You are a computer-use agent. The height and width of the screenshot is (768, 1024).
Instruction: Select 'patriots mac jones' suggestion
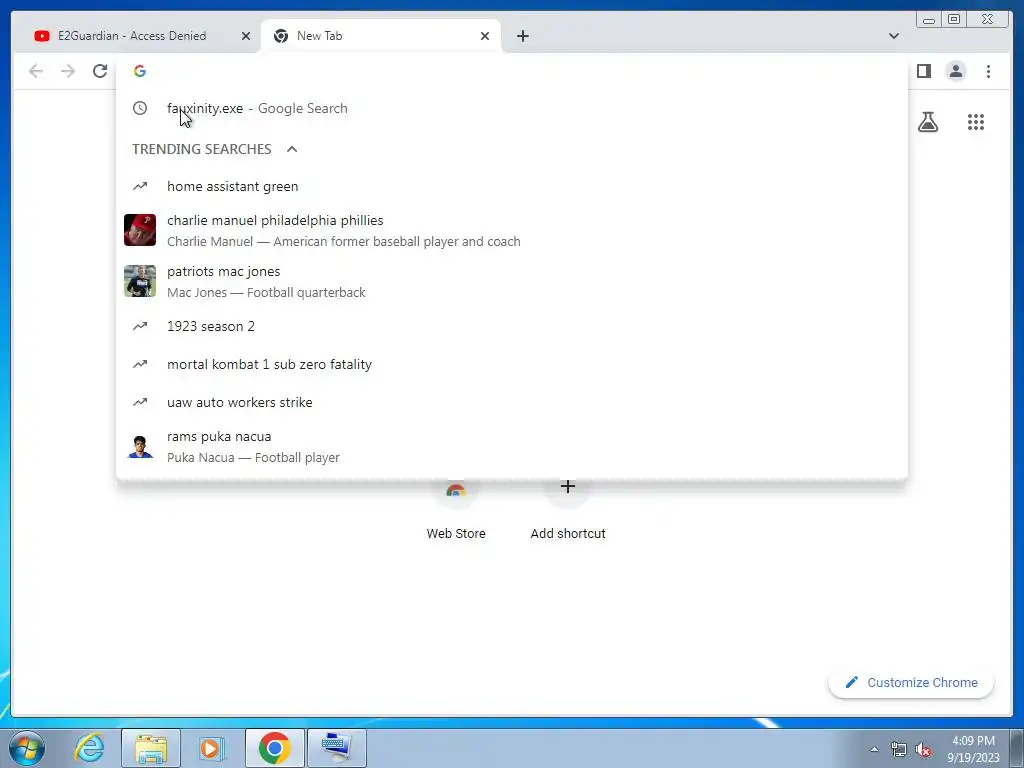coord(512,281)
